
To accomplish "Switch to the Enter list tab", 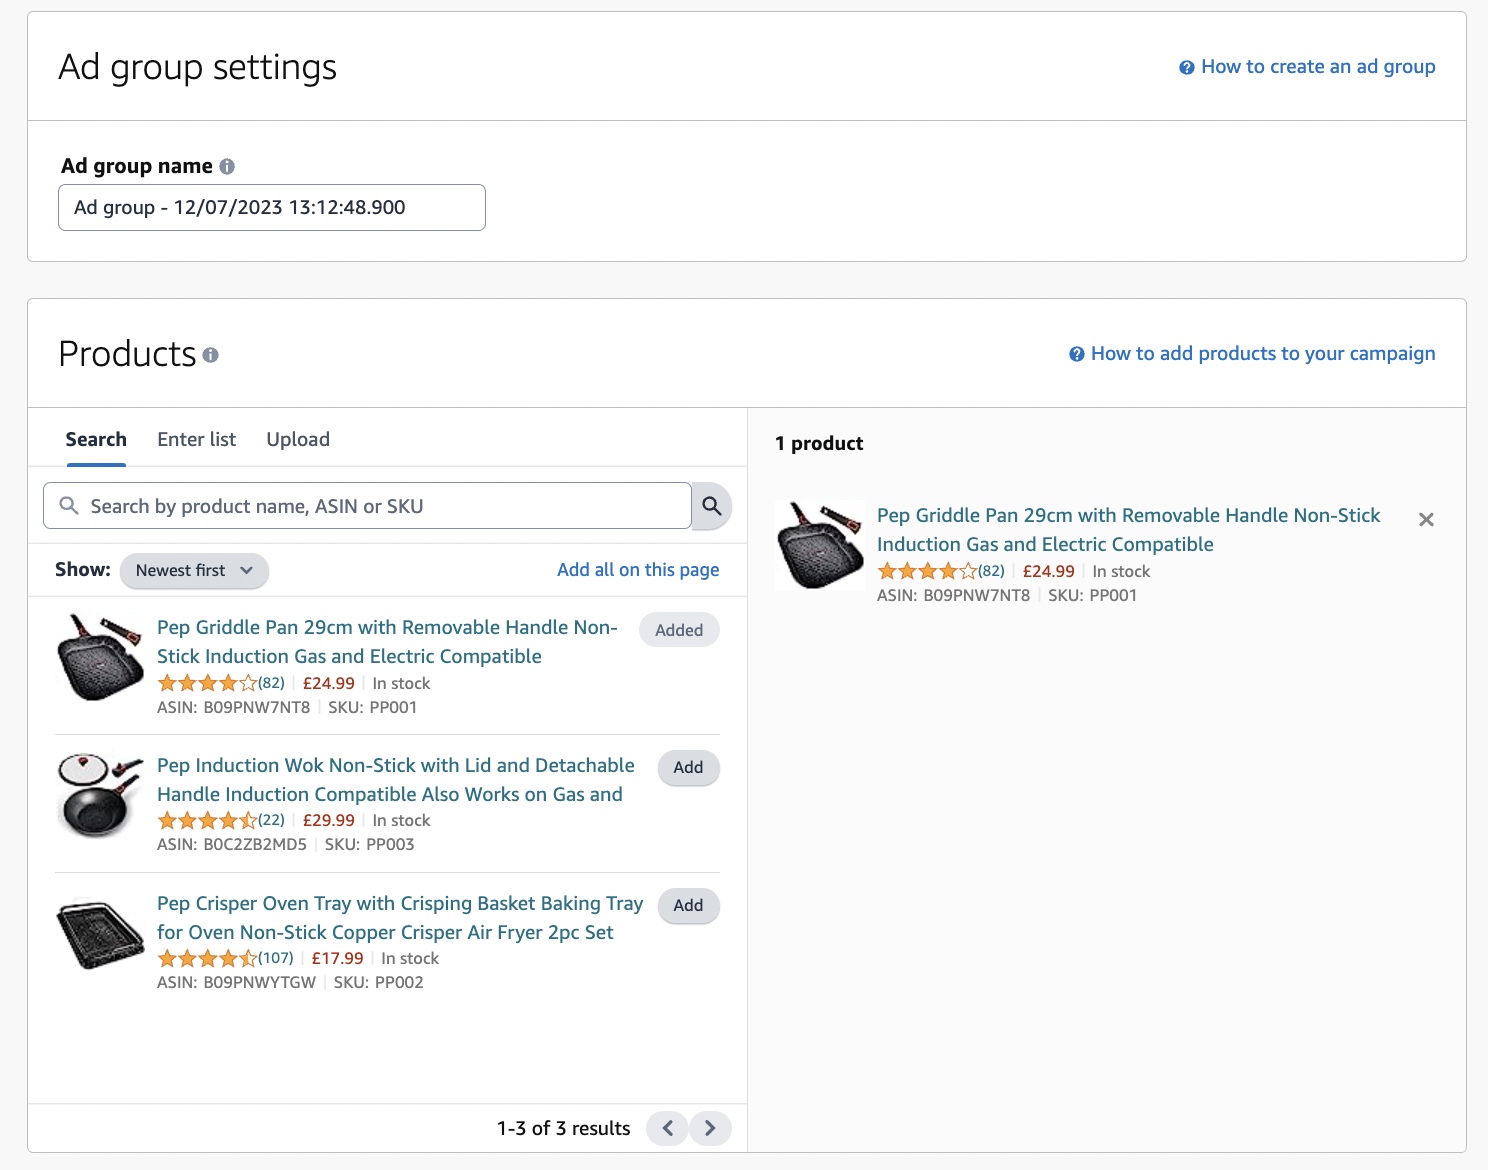I will coord(196,439).
